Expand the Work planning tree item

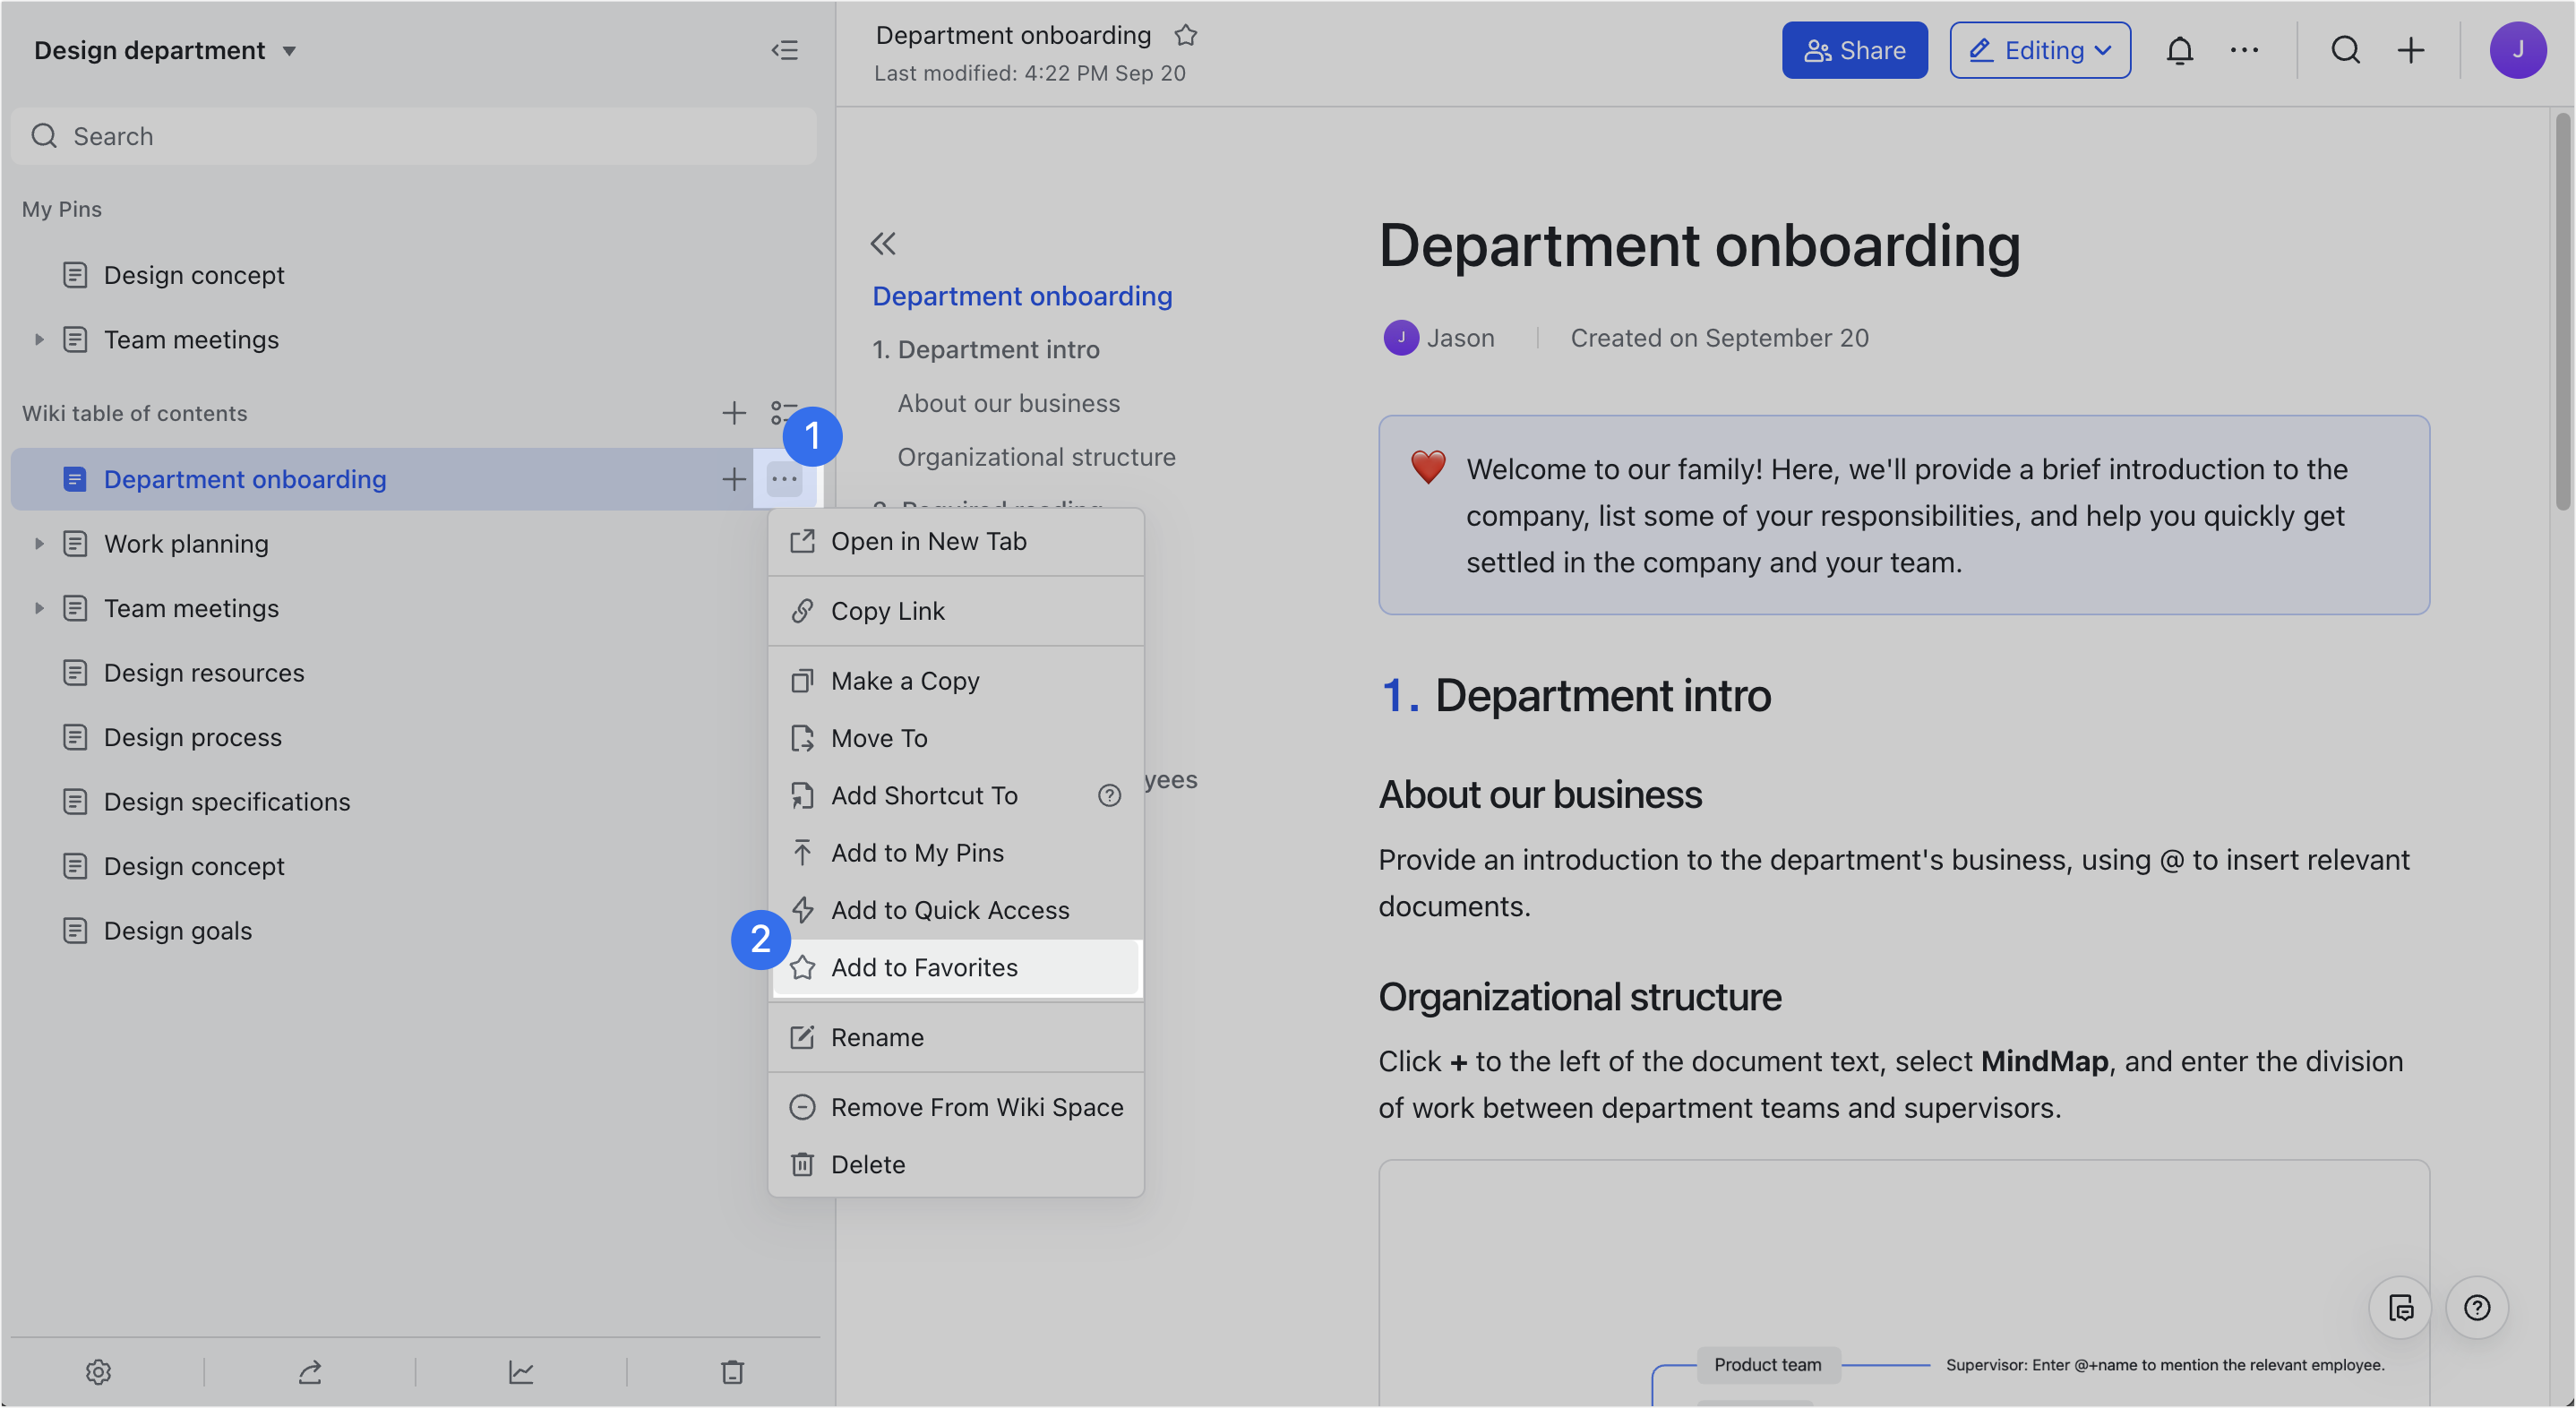click(39, 544)
